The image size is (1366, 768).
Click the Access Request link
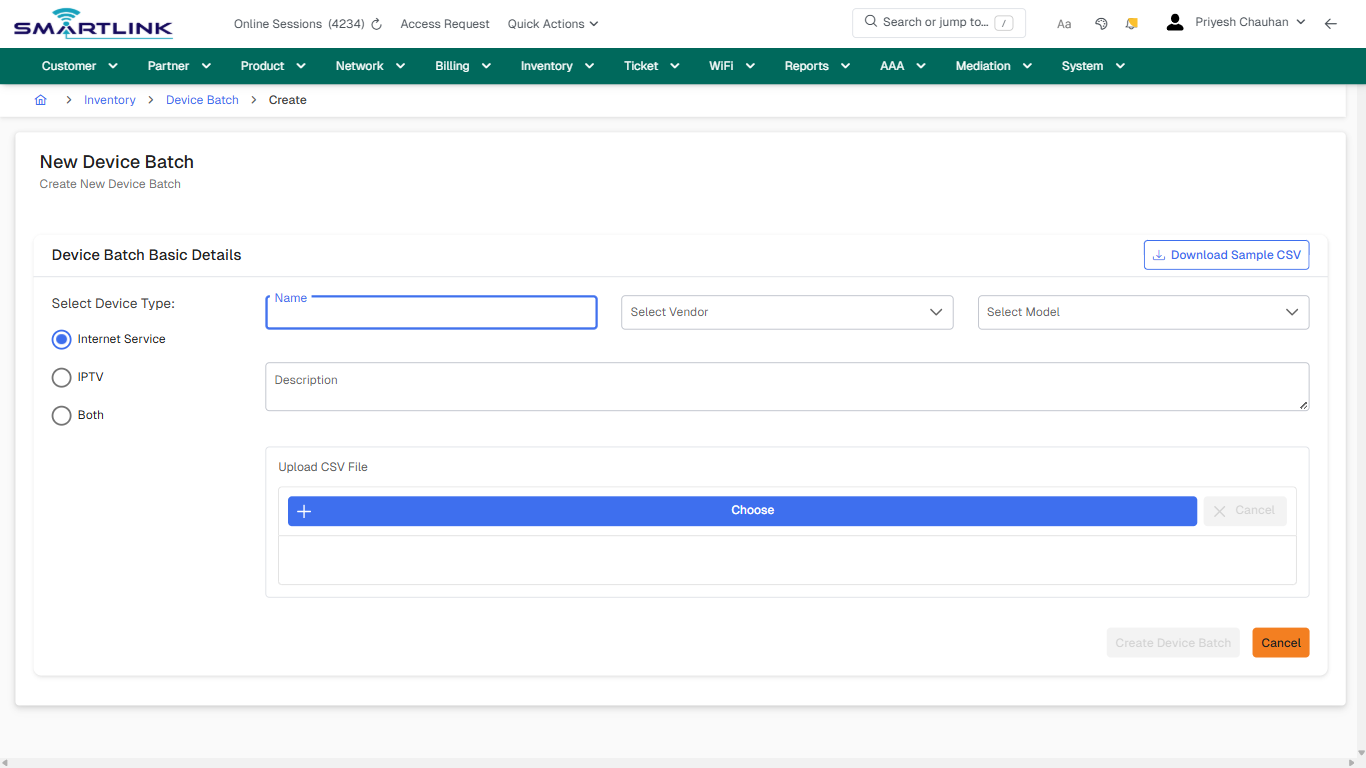(x=444, y=23)
